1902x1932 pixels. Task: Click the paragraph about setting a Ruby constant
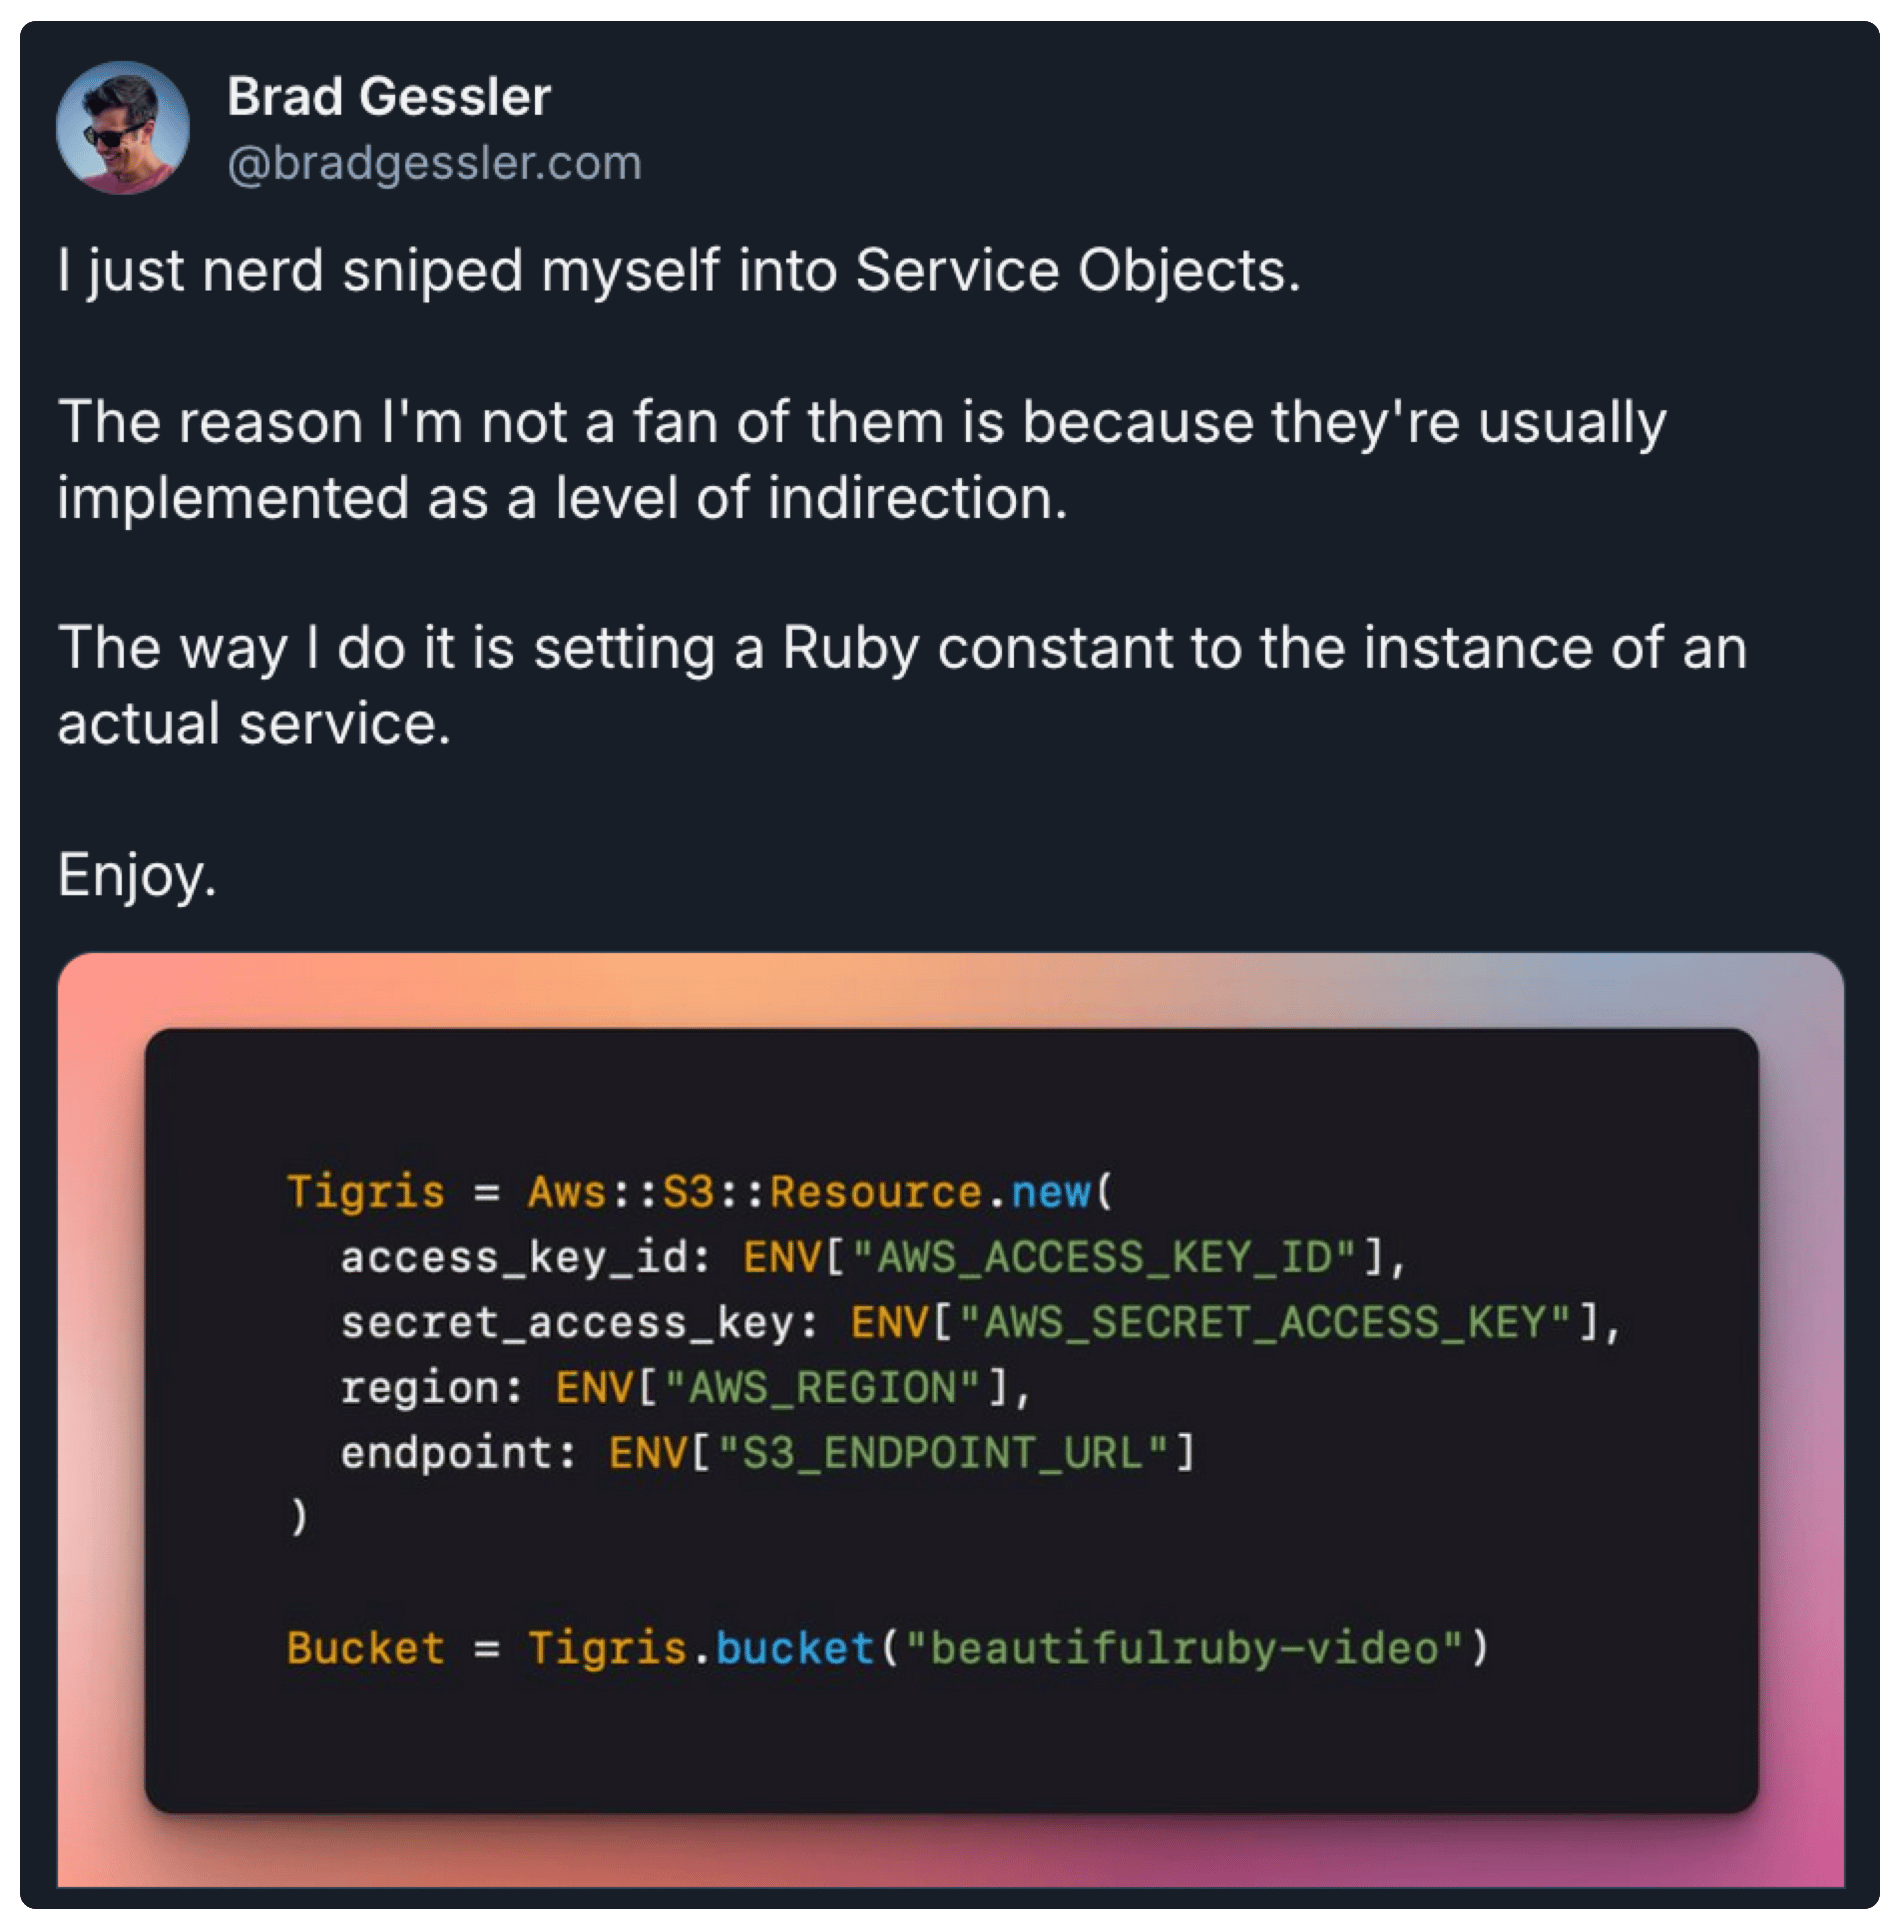pos(902,685)
